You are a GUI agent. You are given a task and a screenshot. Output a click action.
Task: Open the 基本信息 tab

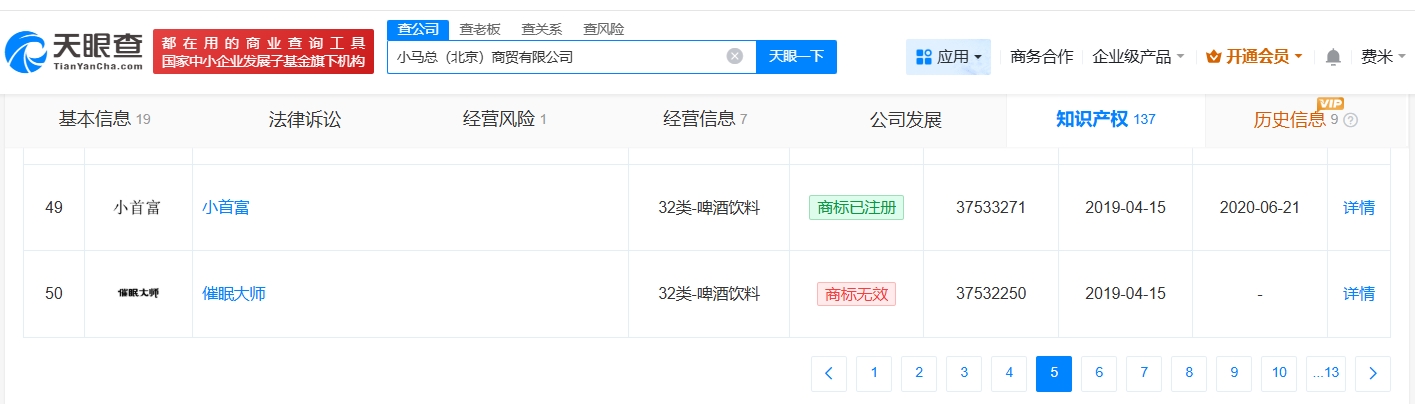tap(105, 120)
